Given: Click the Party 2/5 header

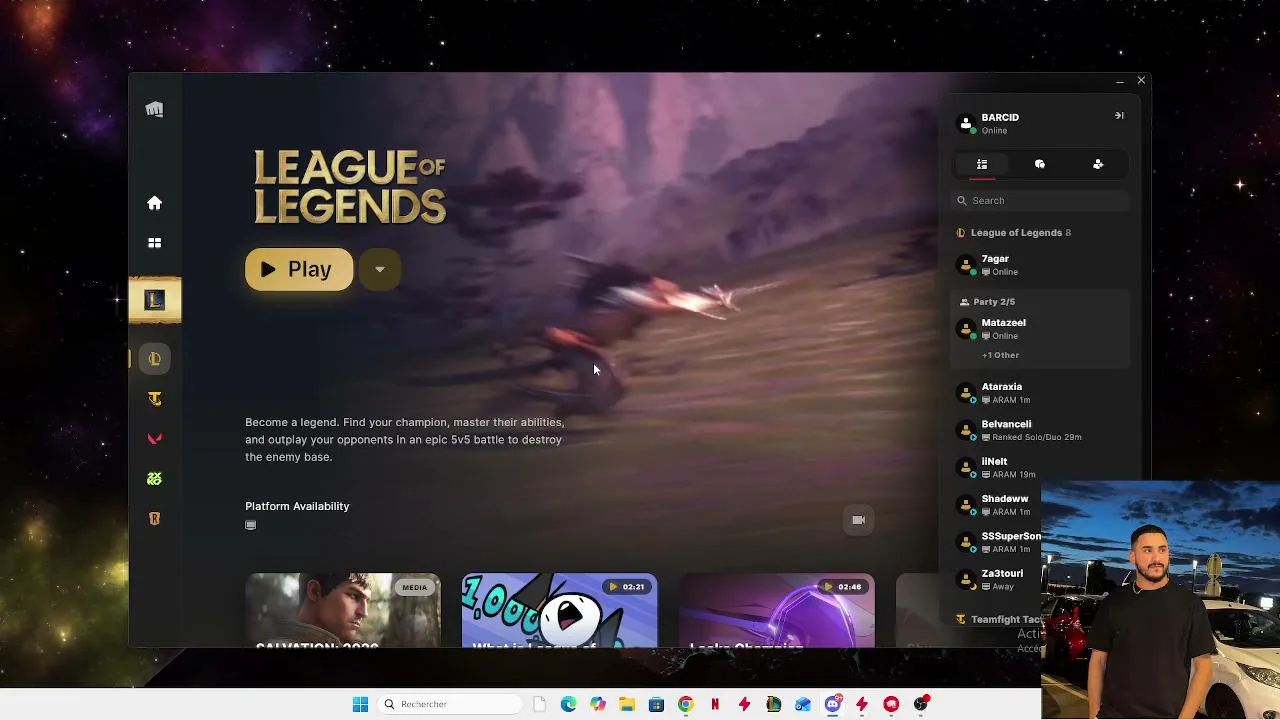Looking at the screenshot, I should [988, 302].
